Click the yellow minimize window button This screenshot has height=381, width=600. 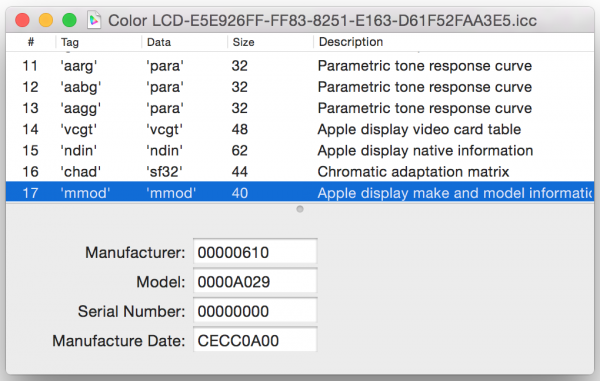(x=46, y=20)
